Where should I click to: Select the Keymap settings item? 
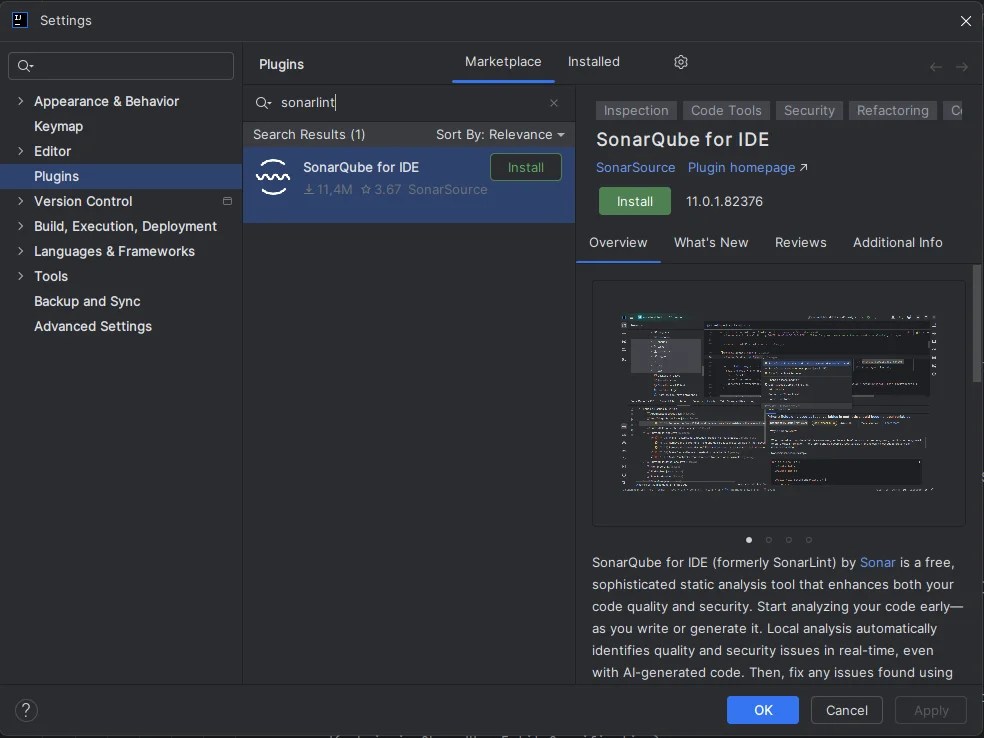coord(121,126)
